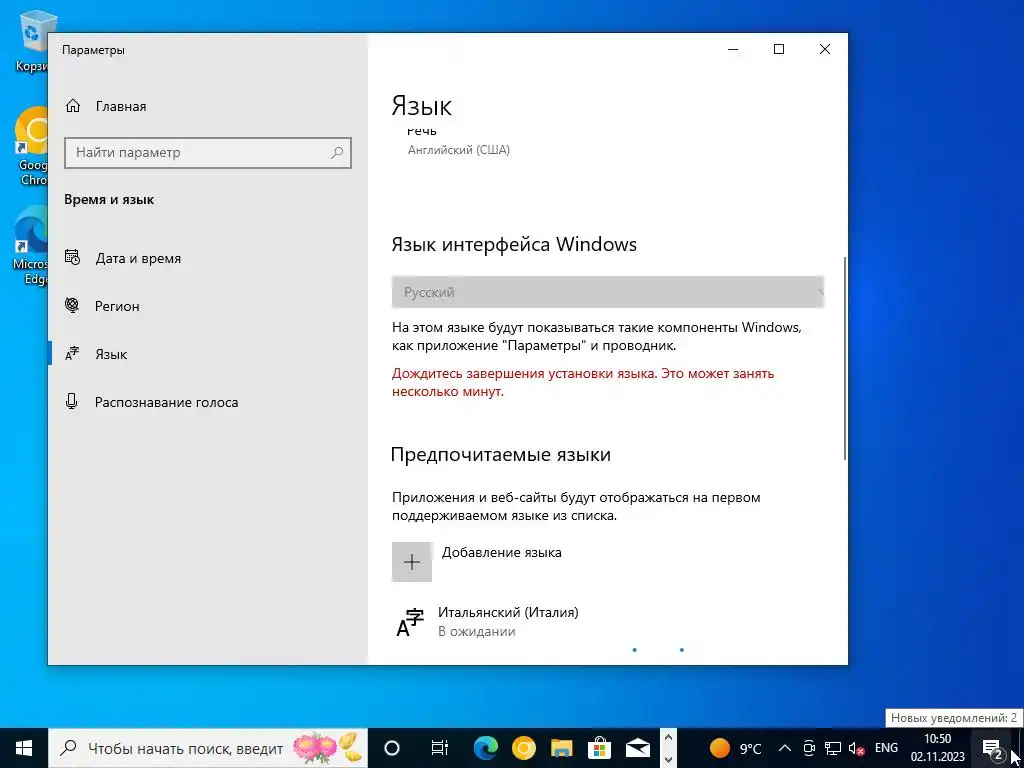Viewport: 1024px width, 768px height.
Task: Click the taskbar toolbar scroll arrows
Action: 667,748
